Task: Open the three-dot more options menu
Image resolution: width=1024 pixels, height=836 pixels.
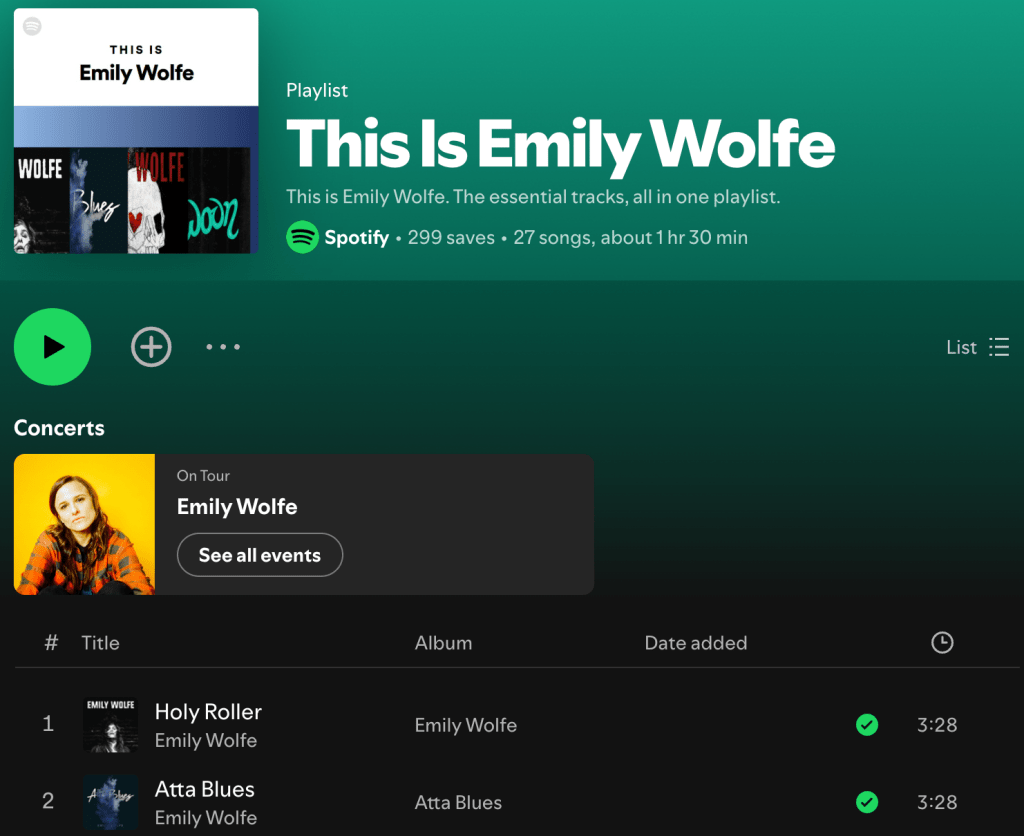Action: click(x=223, y=347)
